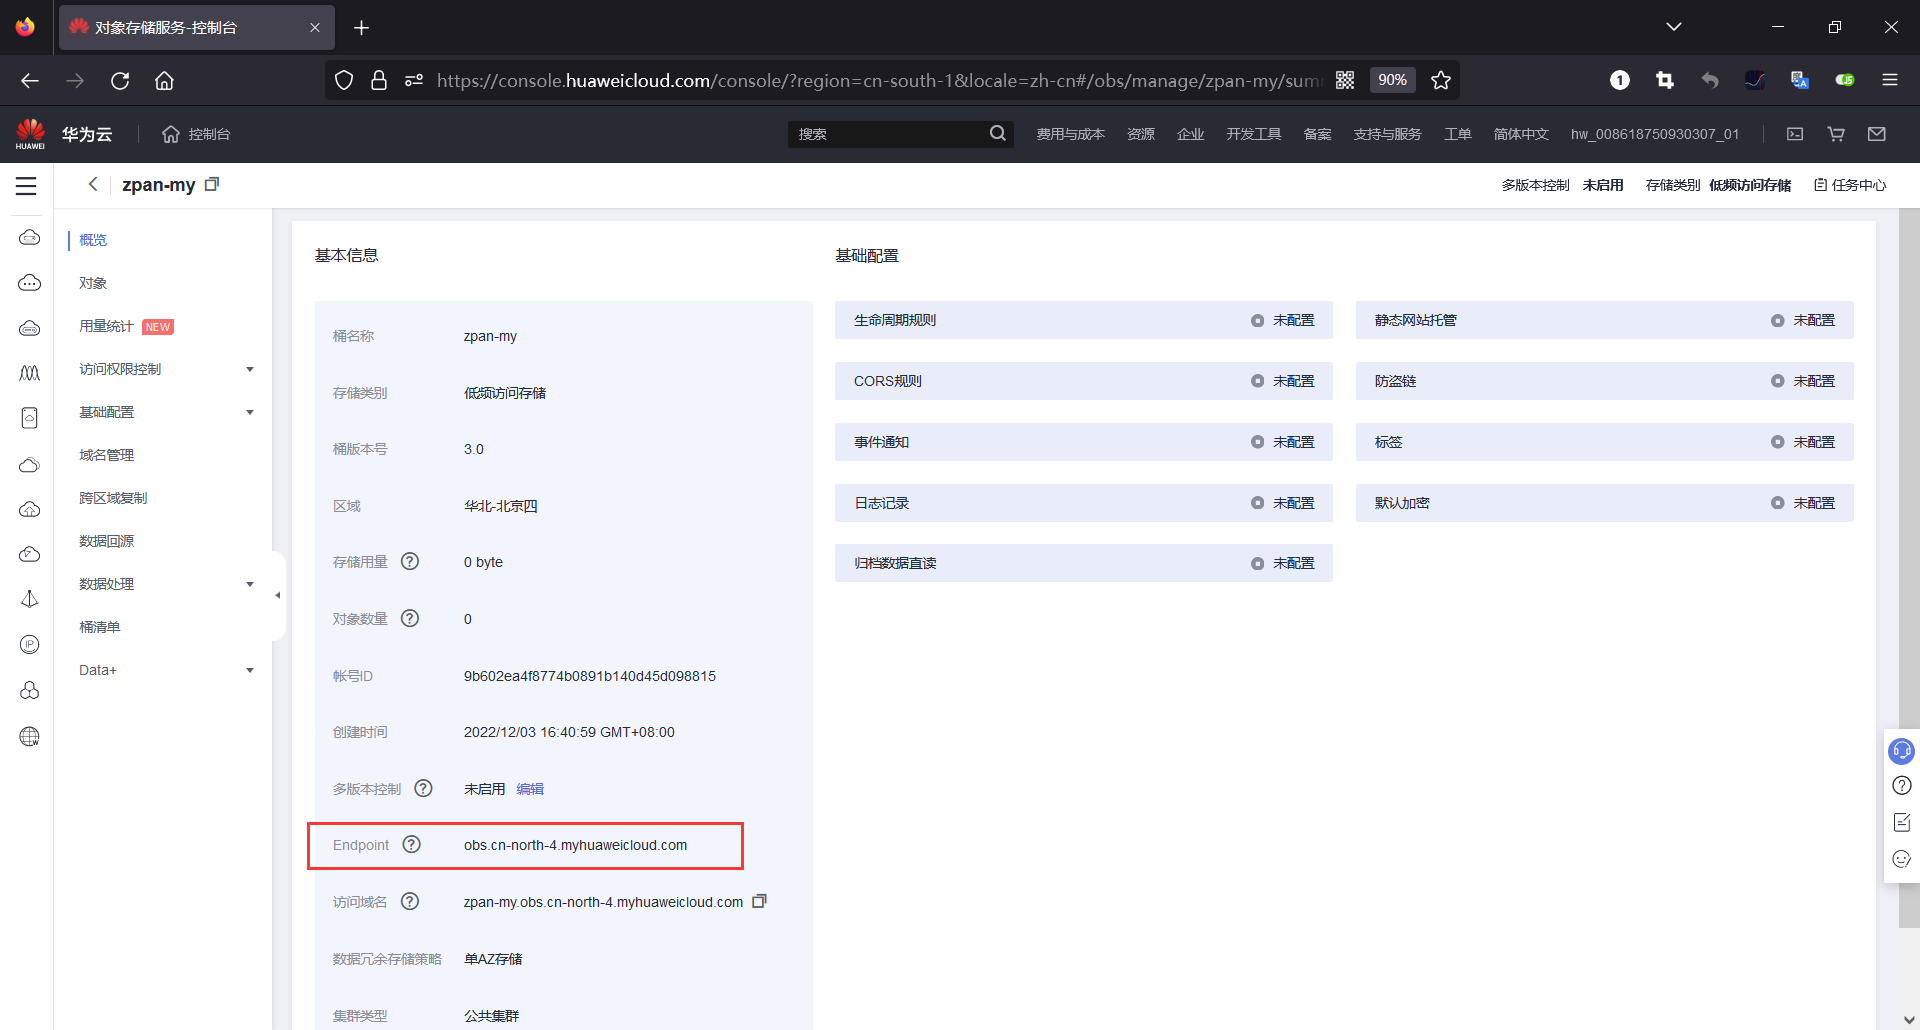Collapse the sidebar with the small arrow handle

tap(278, 596)
